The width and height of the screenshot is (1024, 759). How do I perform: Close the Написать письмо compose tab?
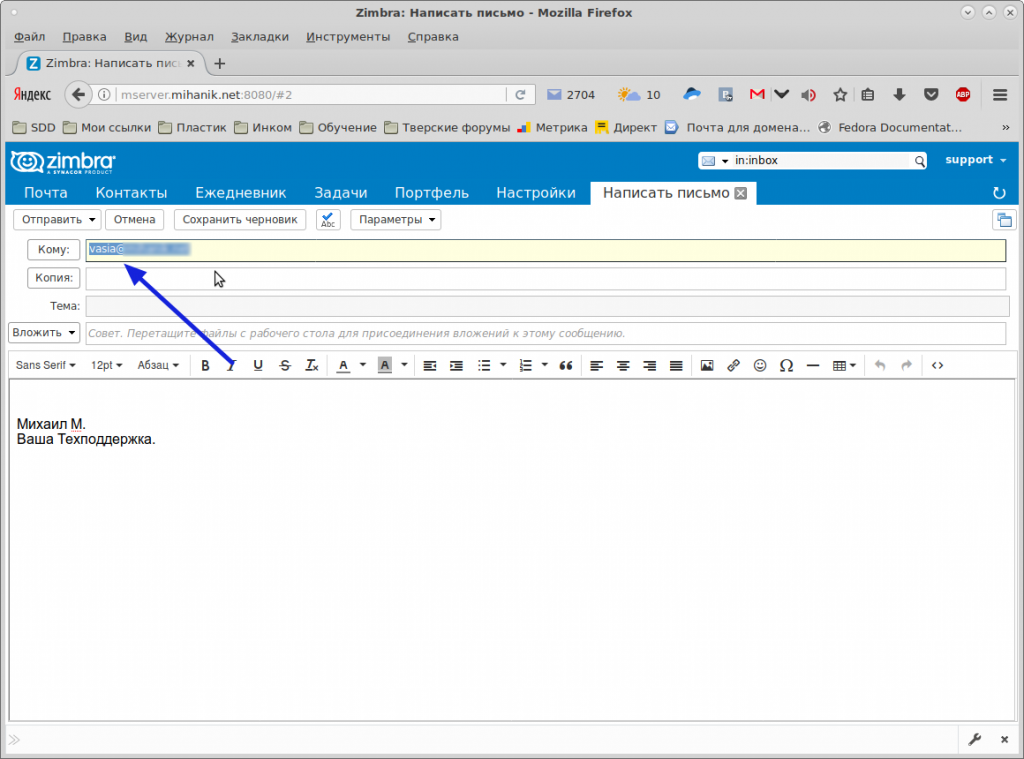(741, 193)
